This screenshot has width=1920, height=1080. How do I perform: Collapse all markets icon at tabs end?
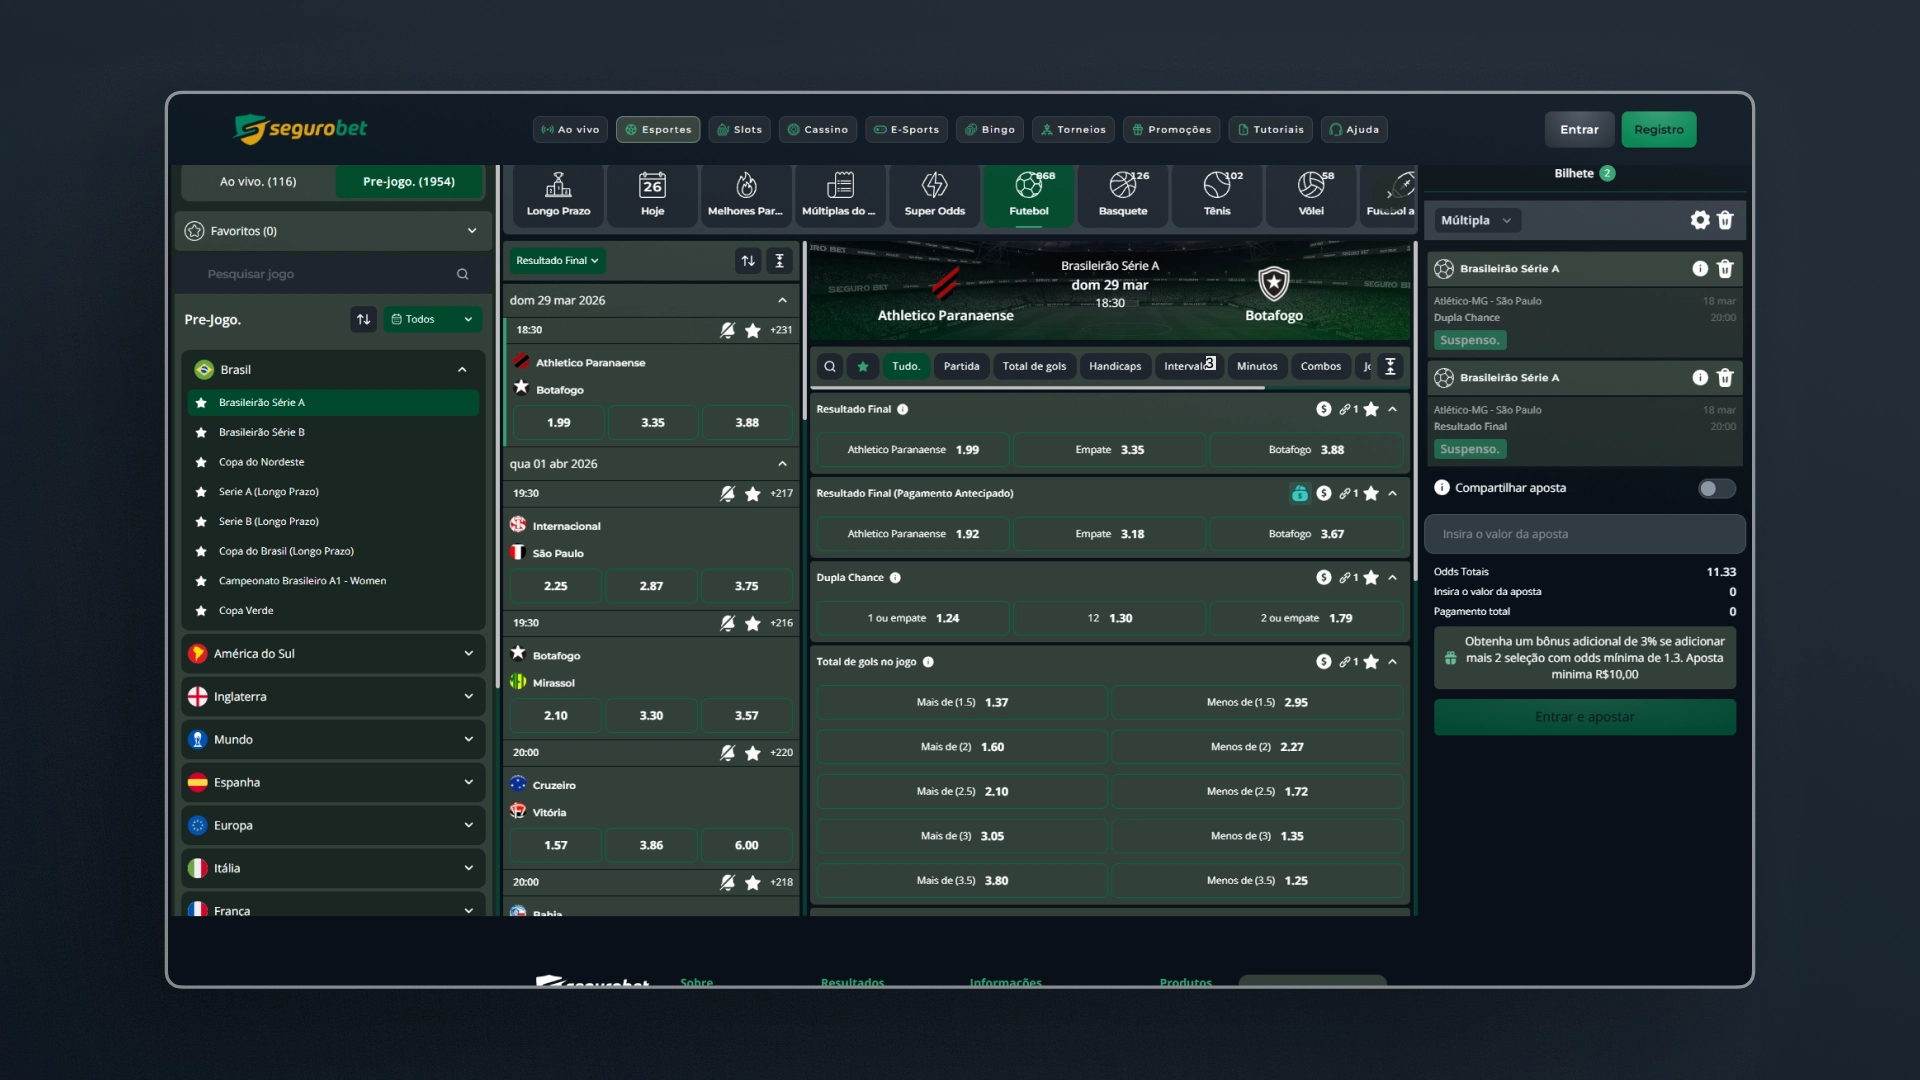tap(1390, 366)
